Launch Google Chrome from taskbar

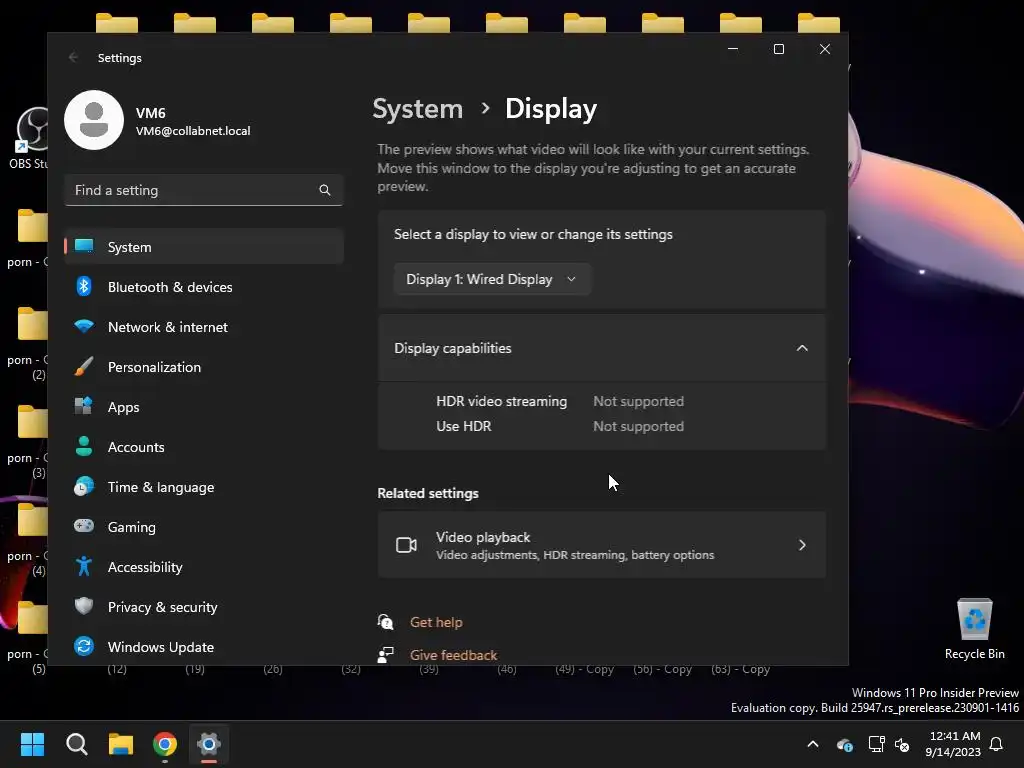[165, 744]
